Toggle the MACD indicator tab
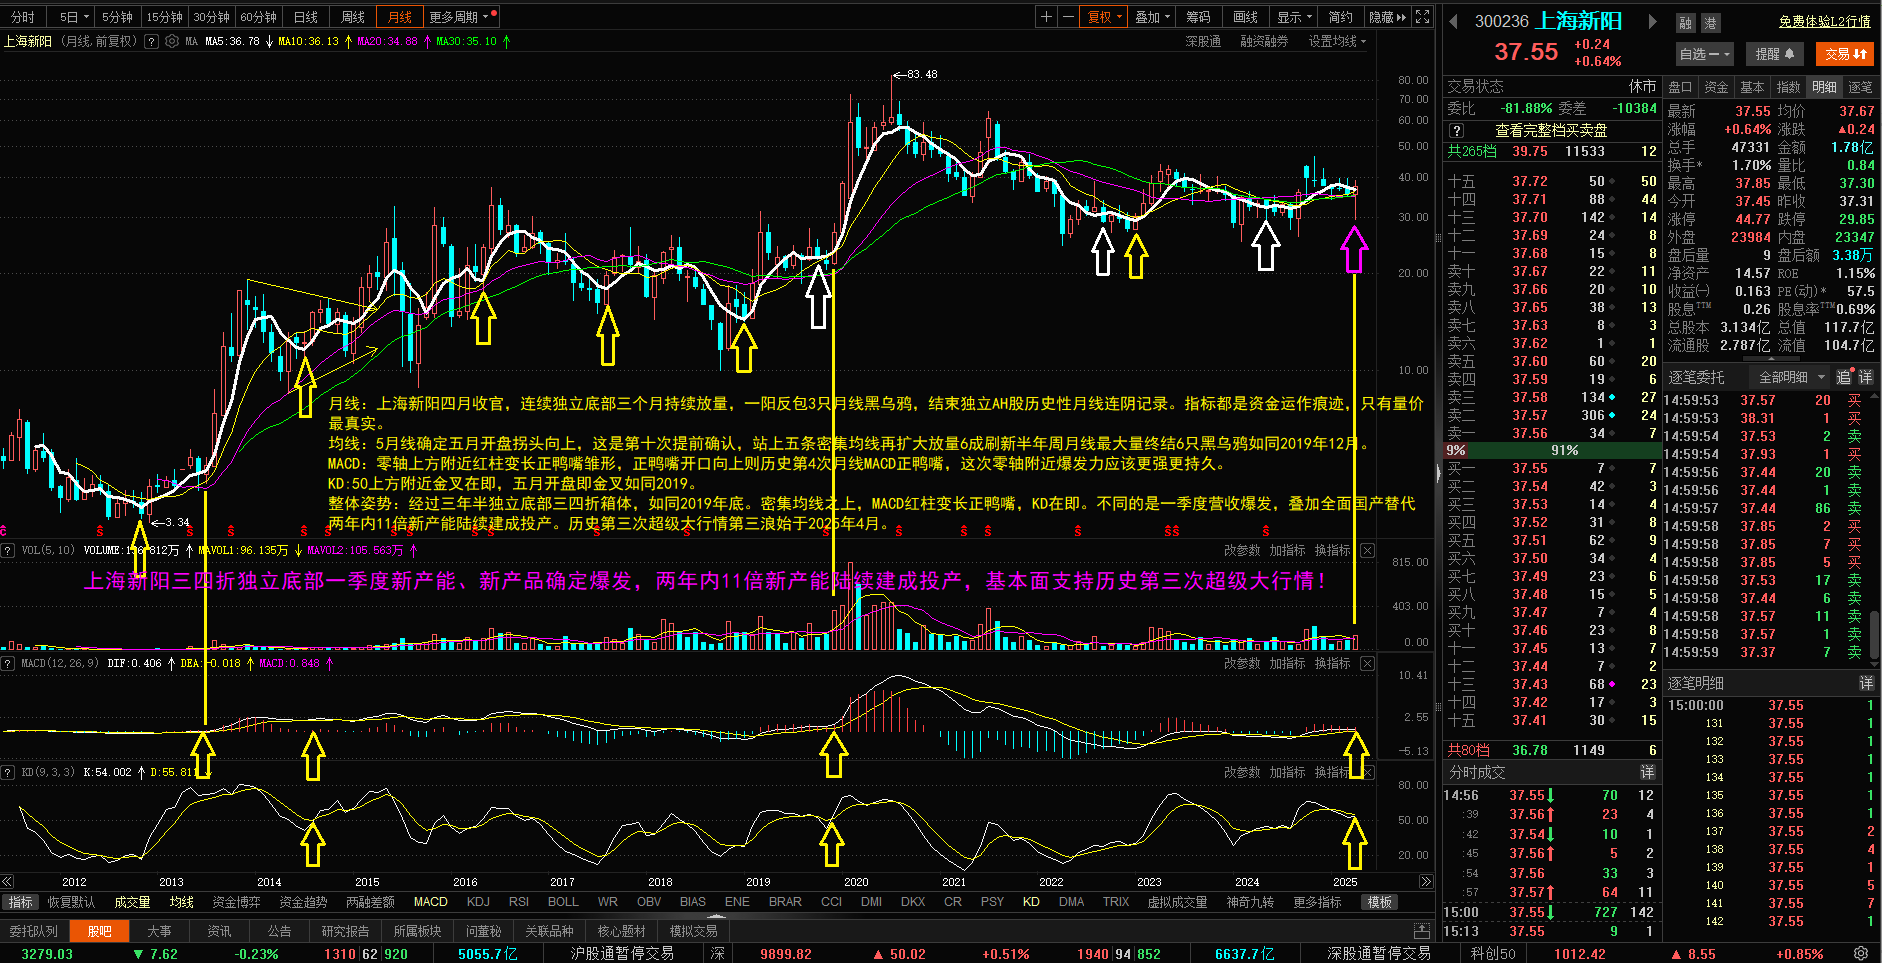Image resolution: width=1882 pixels, height=963 pixels. click(x=431, y=902)
